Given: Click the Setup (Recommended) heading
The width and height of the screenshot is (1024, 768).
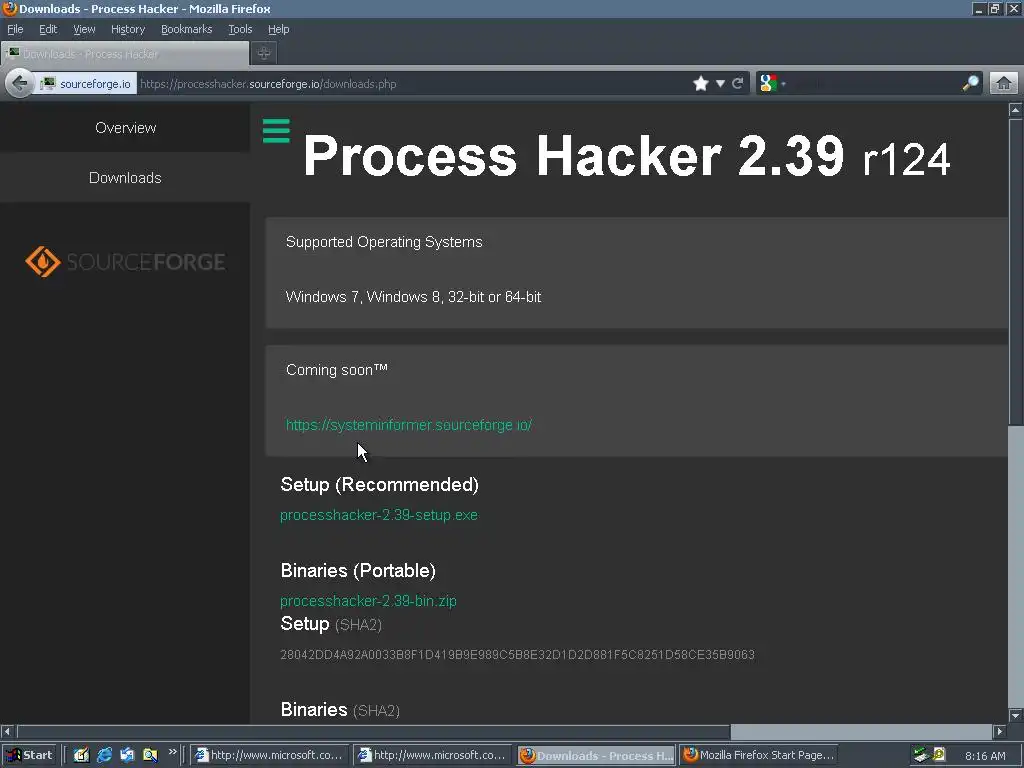Looking at the screenshot, I should pos(379,485).
